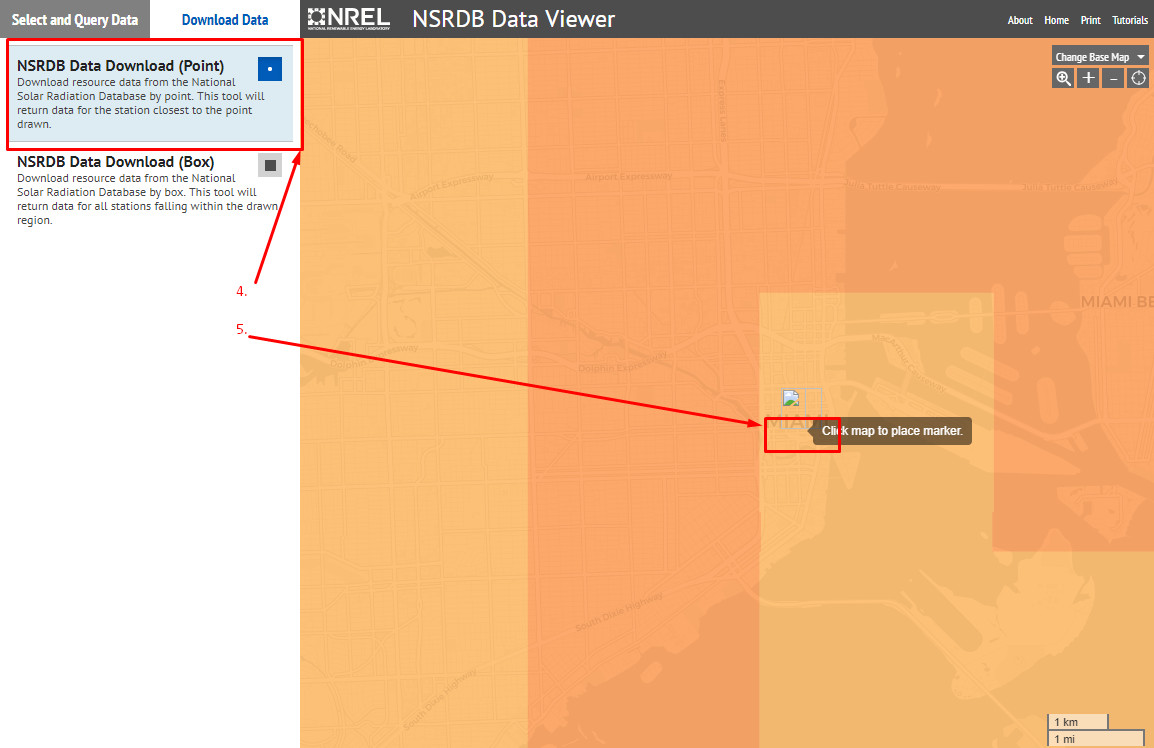This screenshot has height=748, width=1154.
Task: Open the Change Base Map dropdown
Action: 1100,57
